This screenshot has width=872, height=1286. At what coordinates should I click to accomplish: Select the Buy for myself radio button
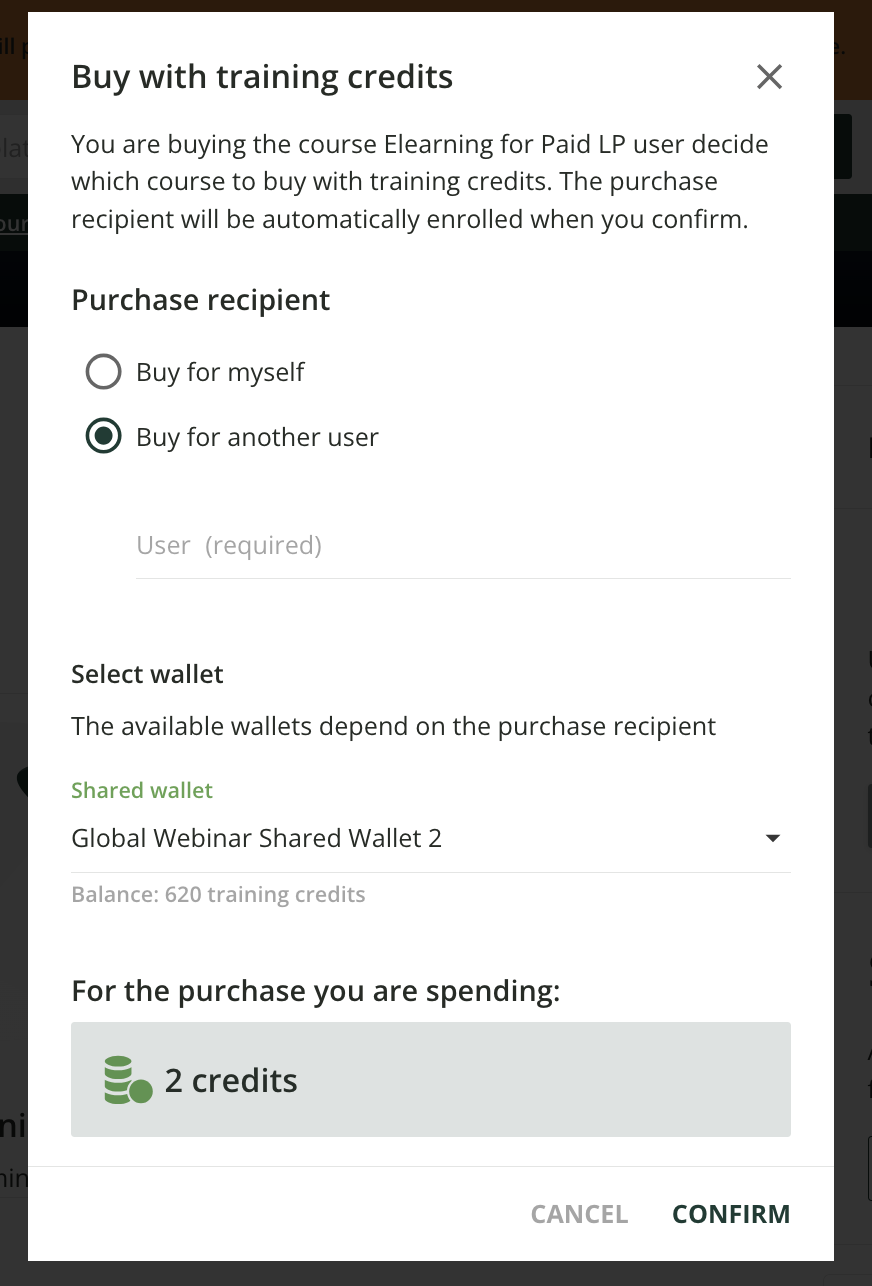104,372
